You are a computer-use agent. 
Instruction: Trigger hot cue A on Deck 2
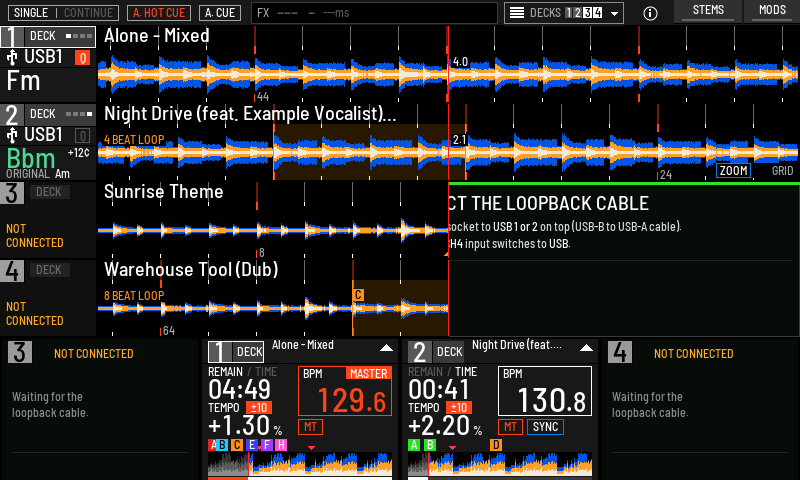coord(414,445)
